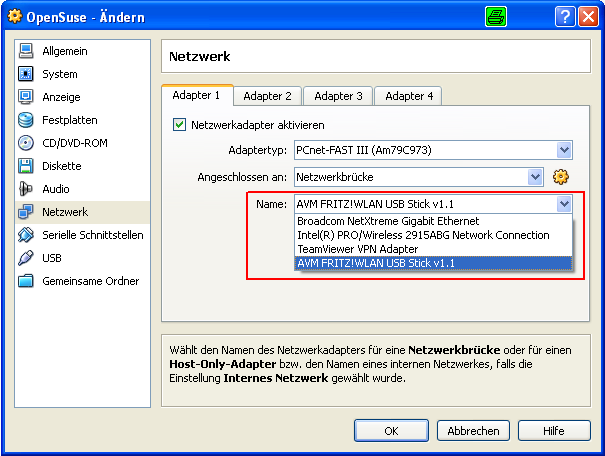Expand the Adaptertyp dropdown
This screenshot has width=605, height=456.
point(564,151)
